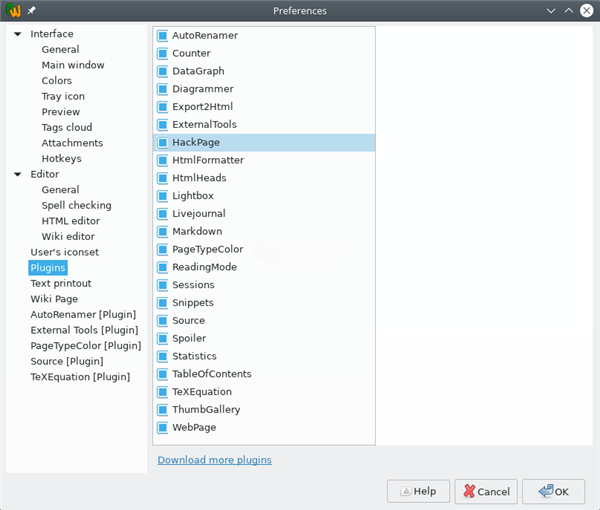Viewport: 600px width, 510px height.
Task: Open Colors settings under Interface
Action: (57, 81)
